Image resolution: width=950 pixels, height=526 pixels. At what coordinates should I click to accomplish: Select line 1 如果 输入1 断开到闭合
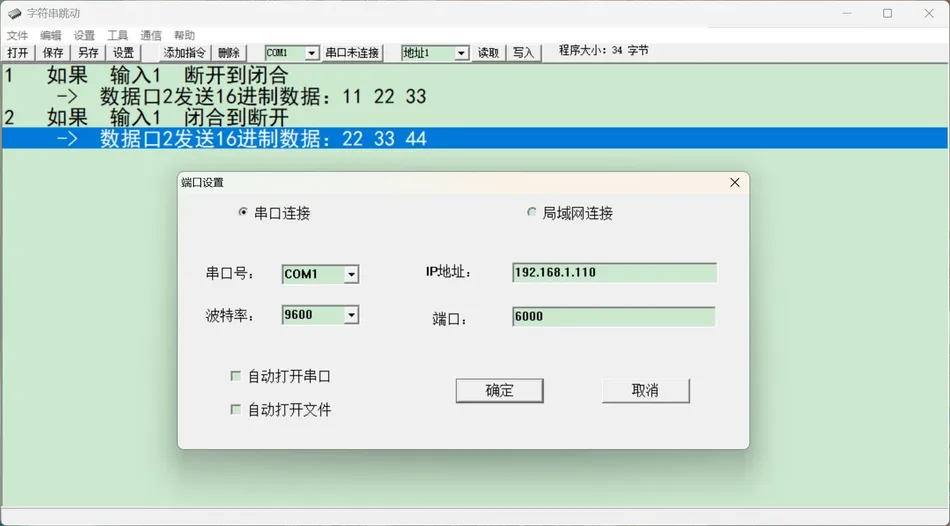coord(475,75)
